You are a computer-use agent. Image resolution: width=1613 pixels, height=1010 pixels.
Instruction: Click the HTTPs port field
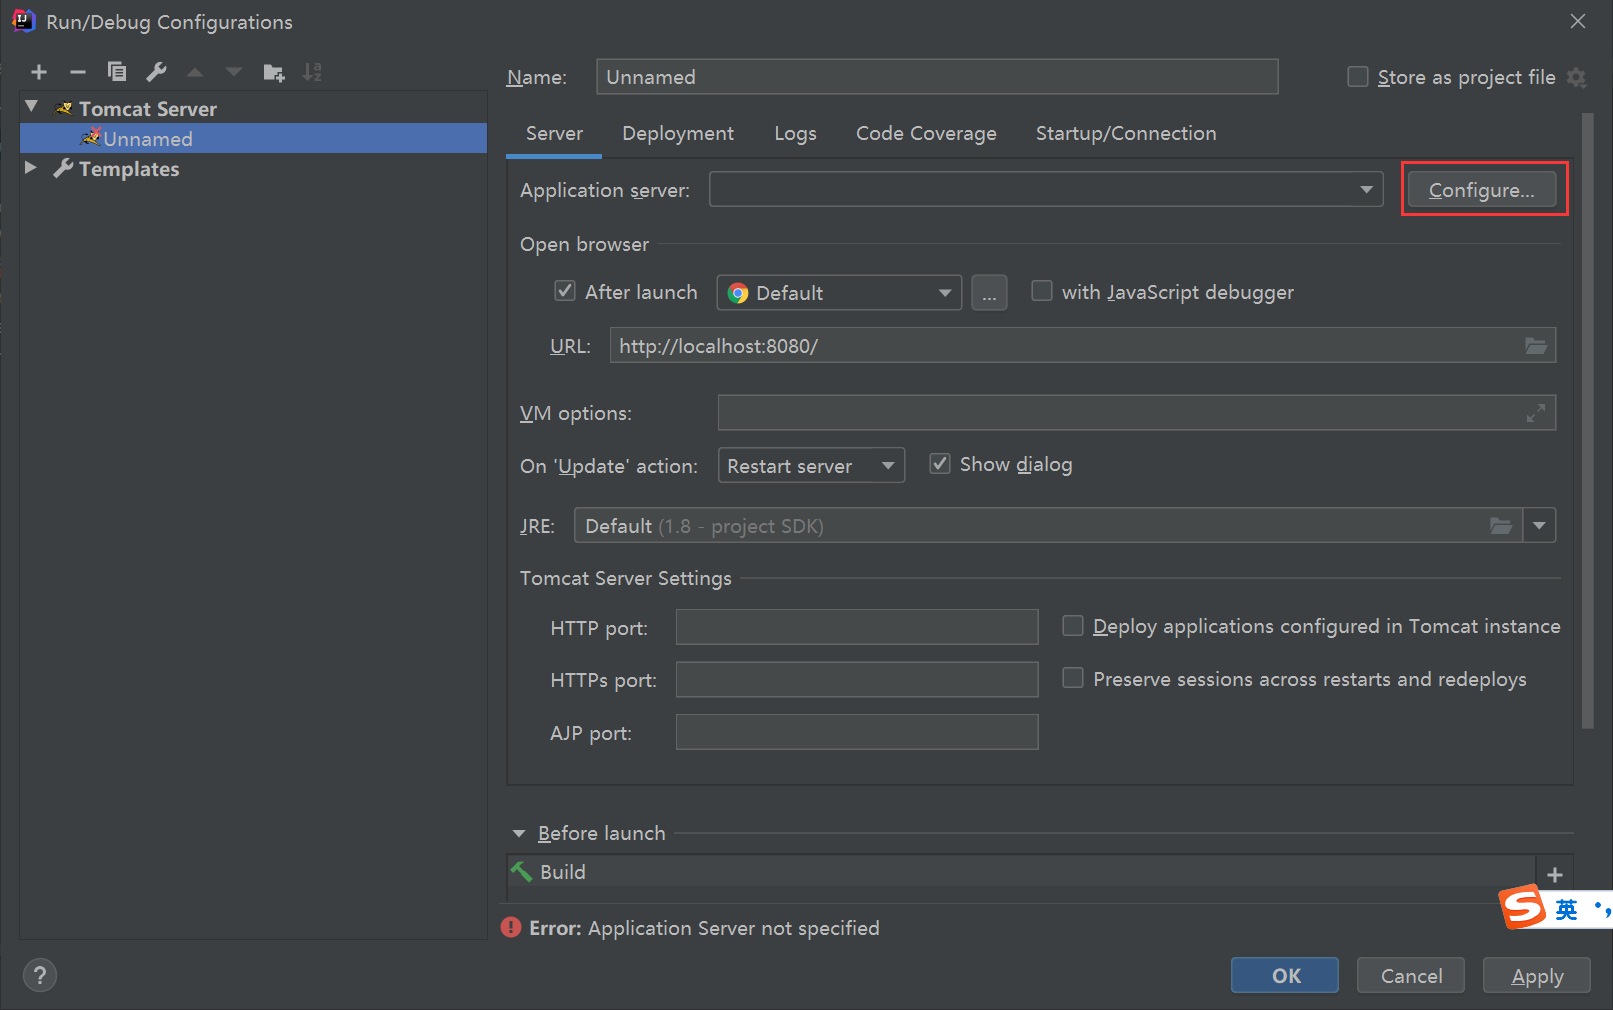pyautogui.click(x=857, y=680)
